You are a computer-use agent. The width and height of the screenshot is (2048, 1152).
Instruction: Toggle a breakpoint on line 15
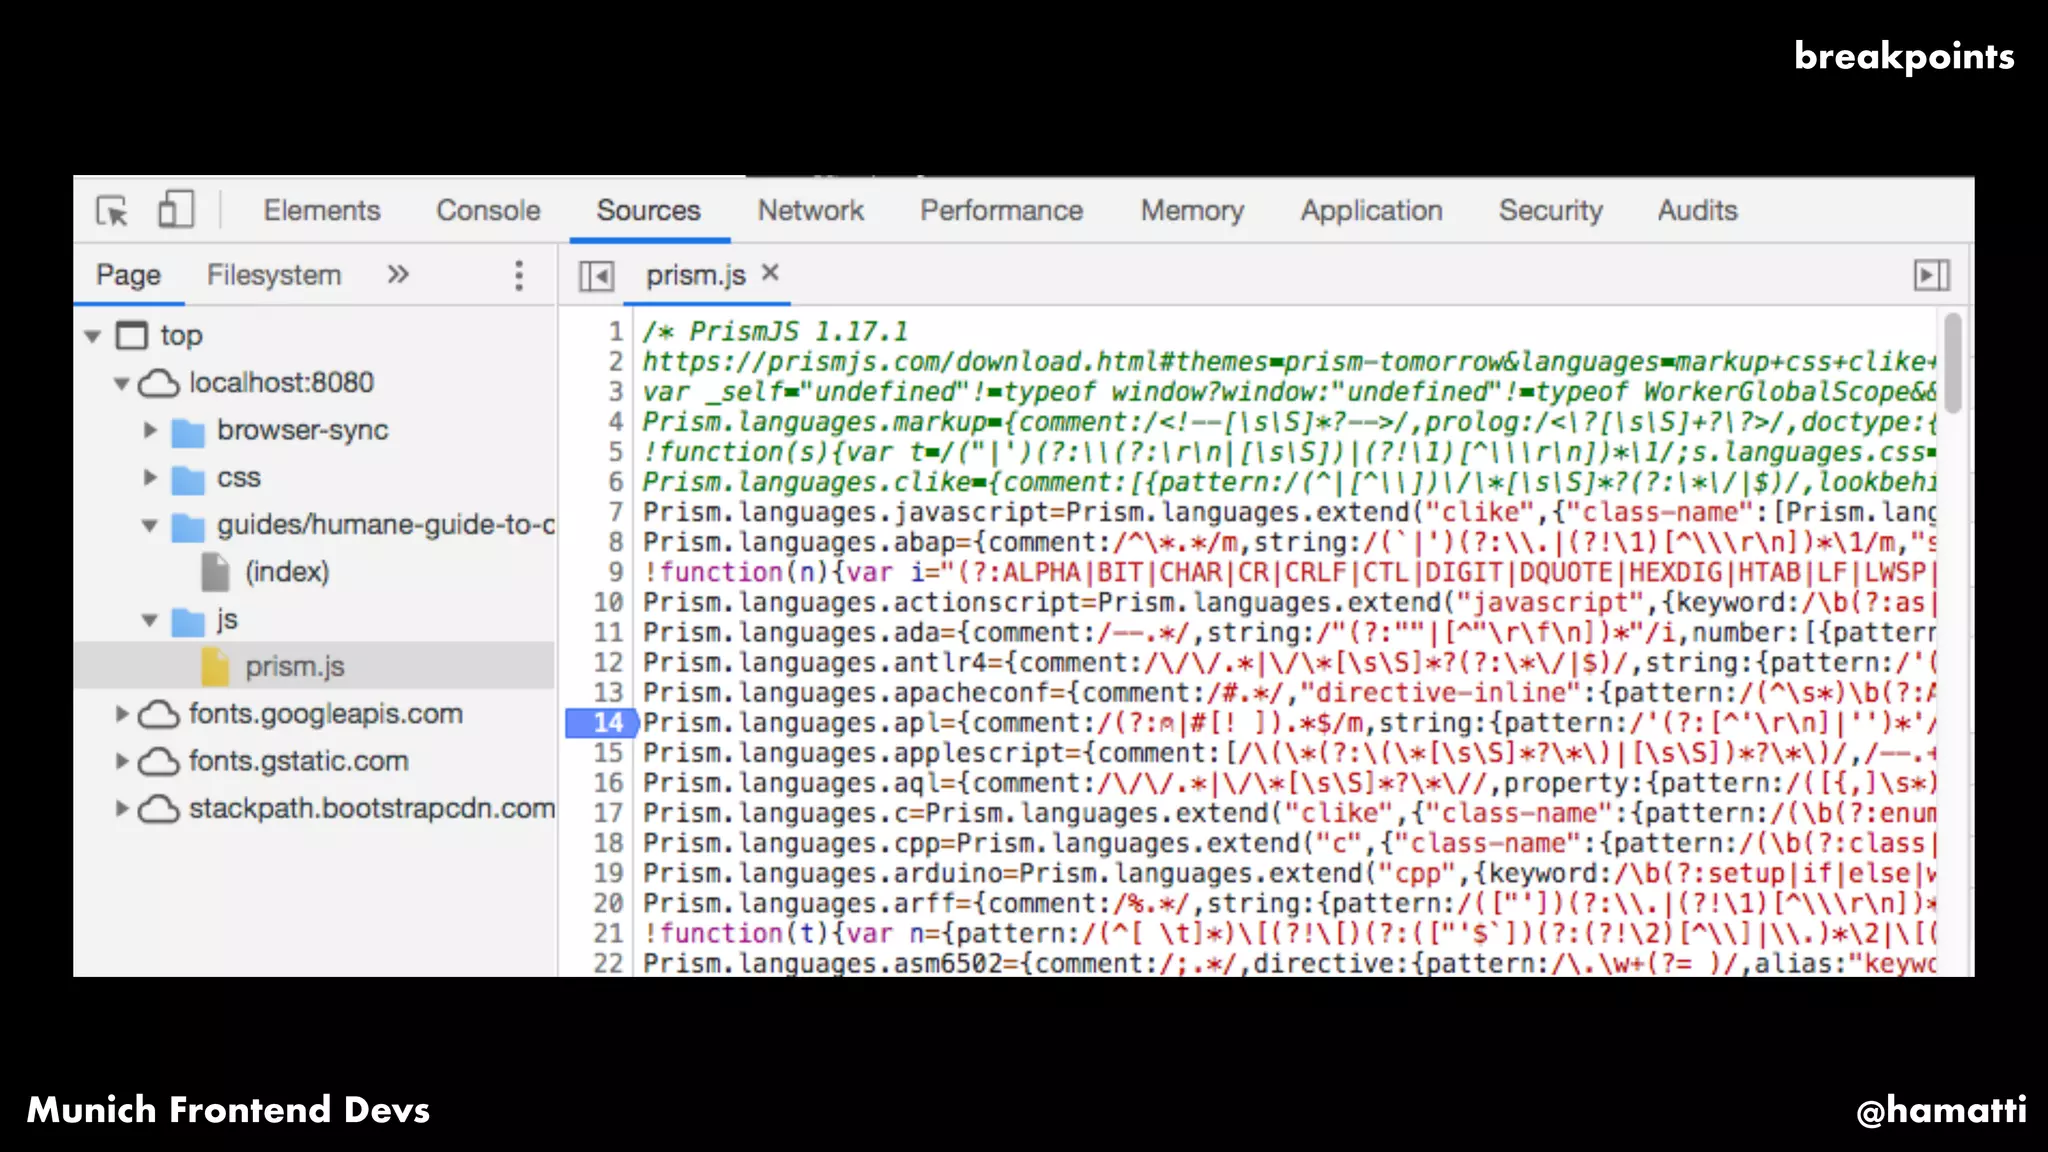pyautogui.click(x=608, y=753)
